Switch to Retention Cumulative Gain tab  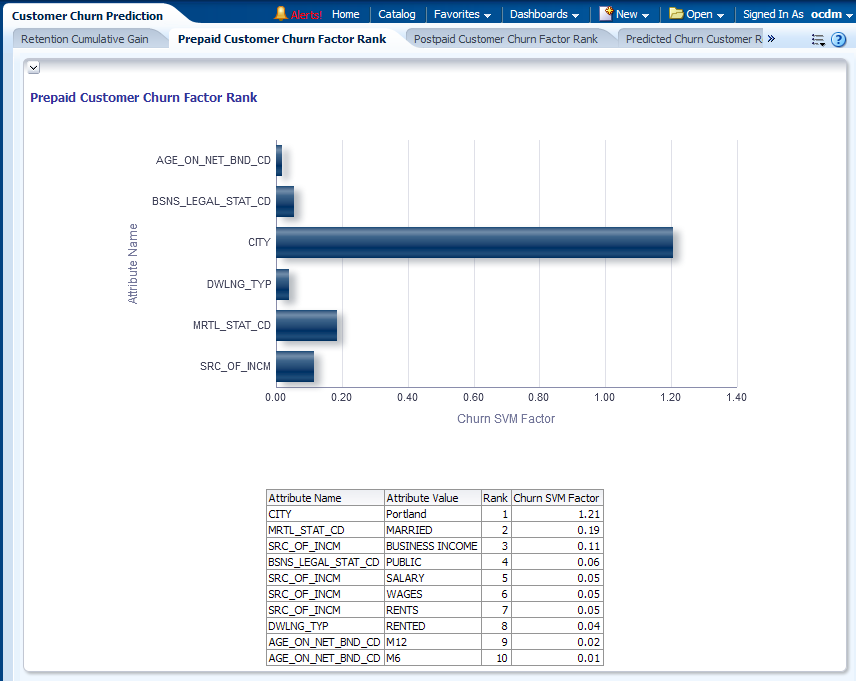click(x=85, y=39)
